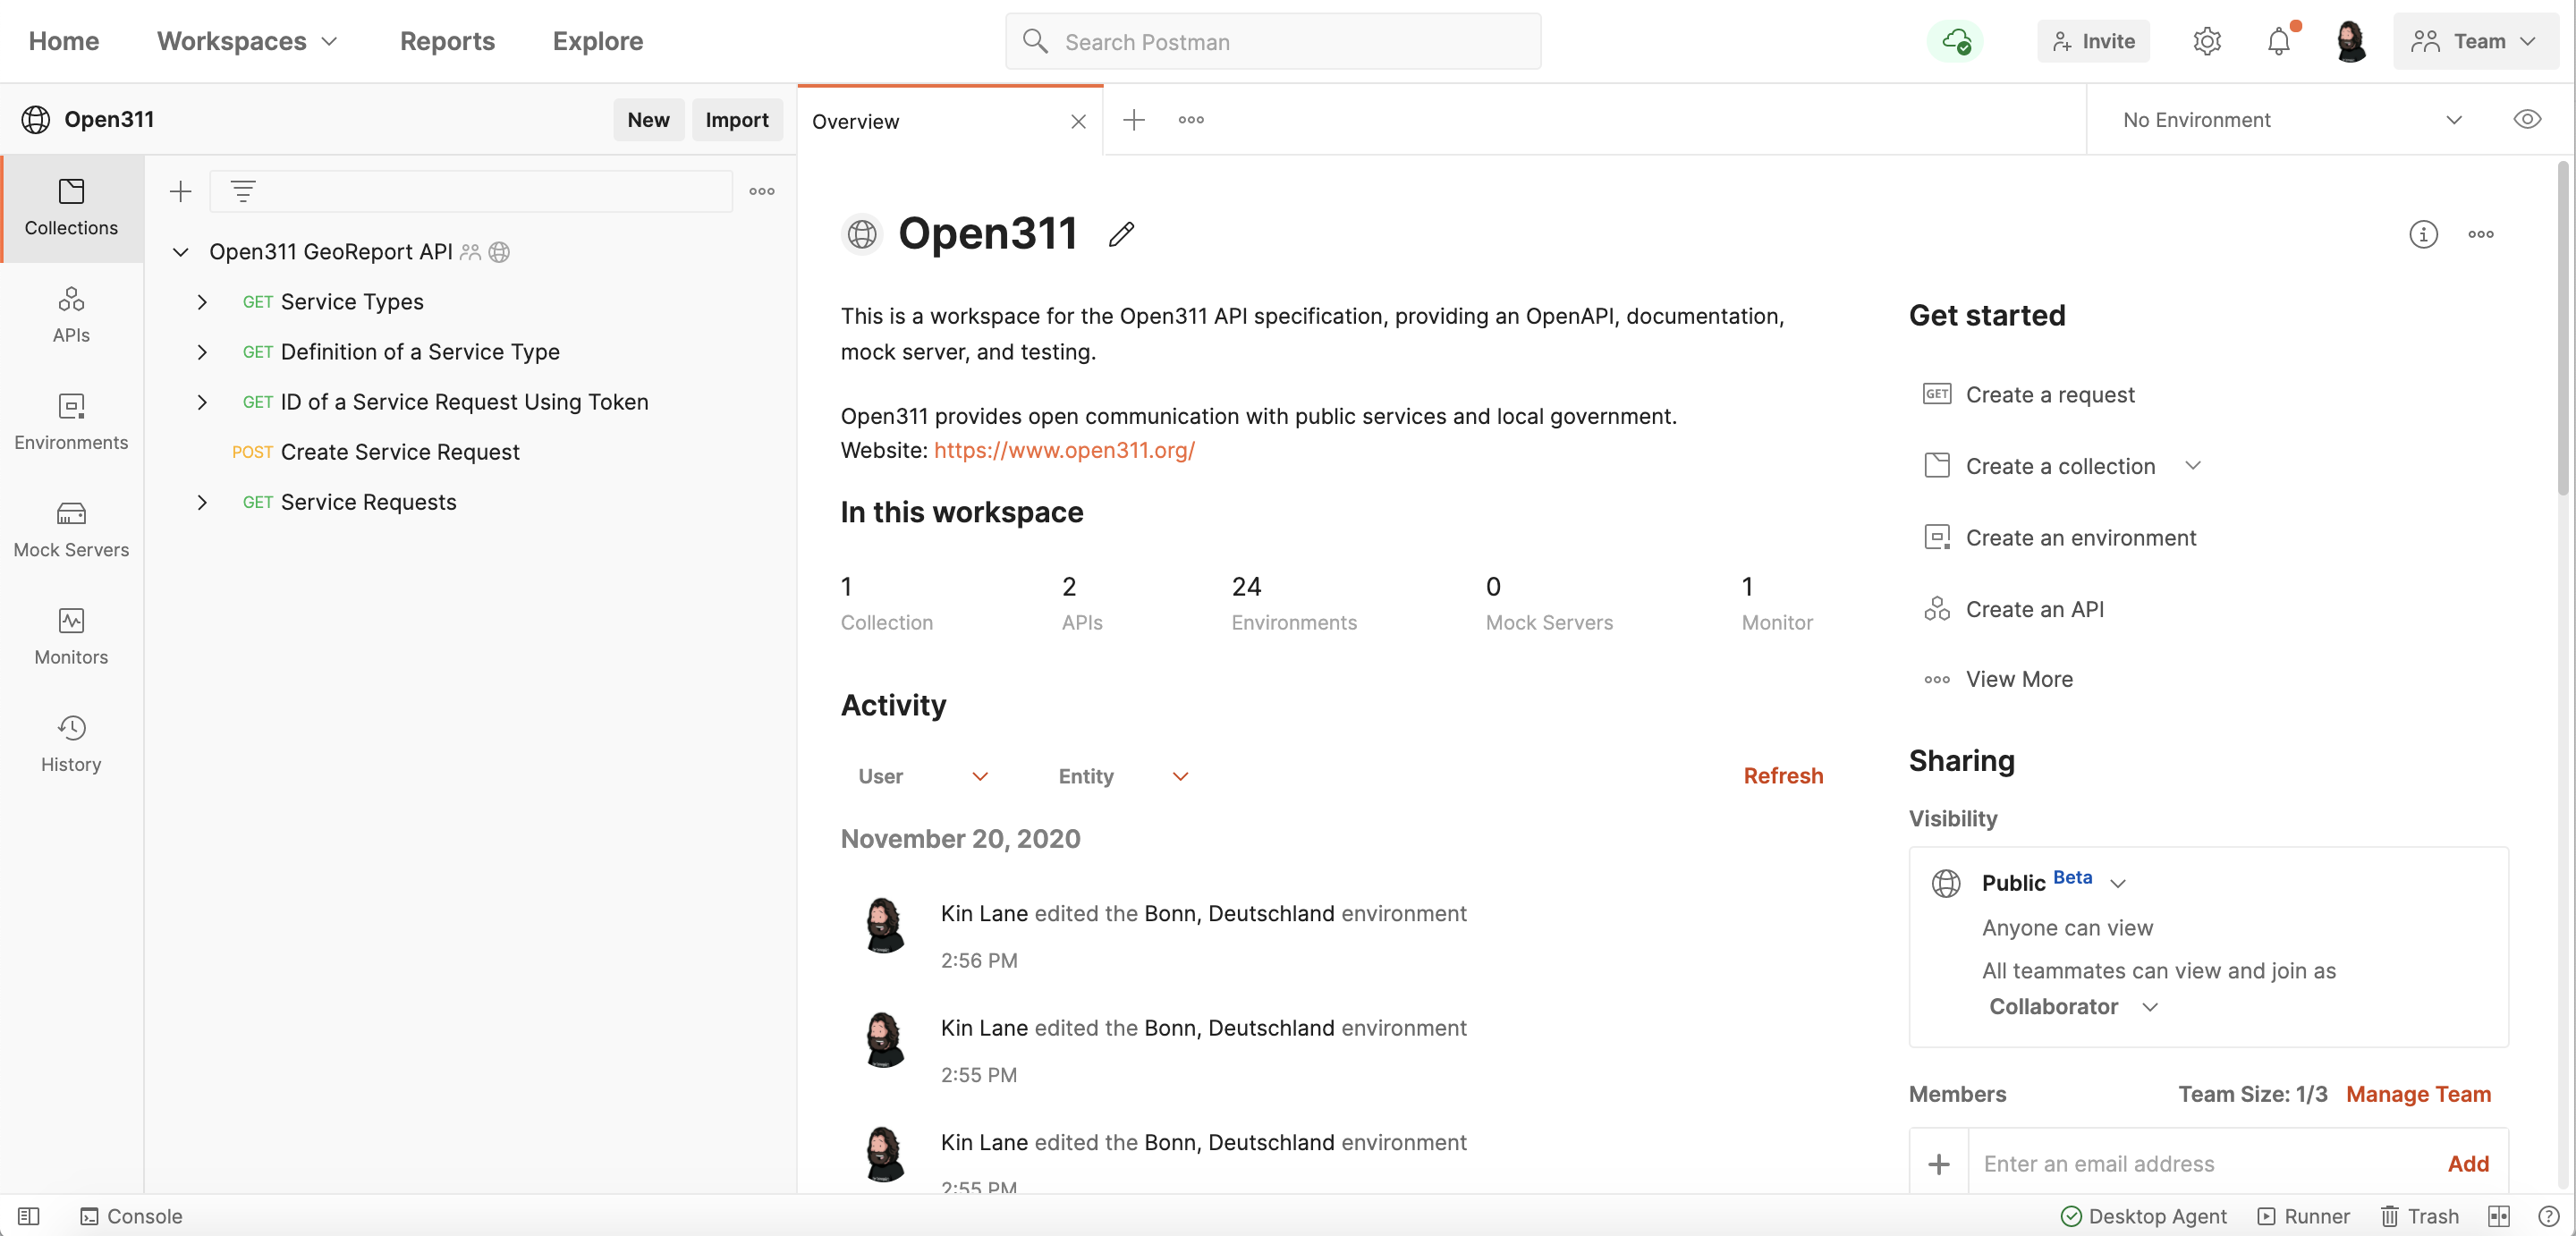
Task: Click the Desktop Agent status indicator
Action: 2143,1216
